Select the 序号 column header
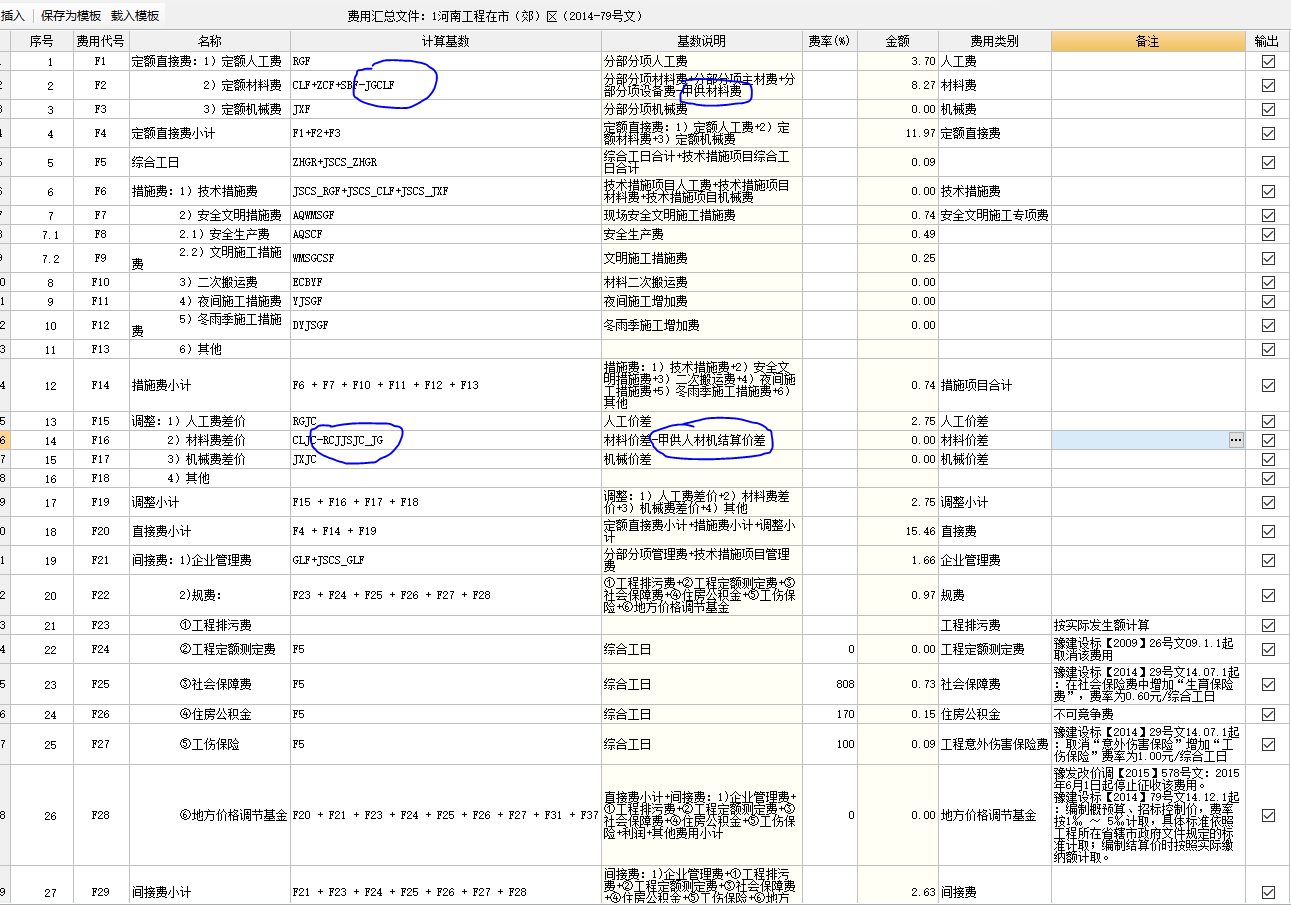Screen dimensions: 1291x905 42,41
